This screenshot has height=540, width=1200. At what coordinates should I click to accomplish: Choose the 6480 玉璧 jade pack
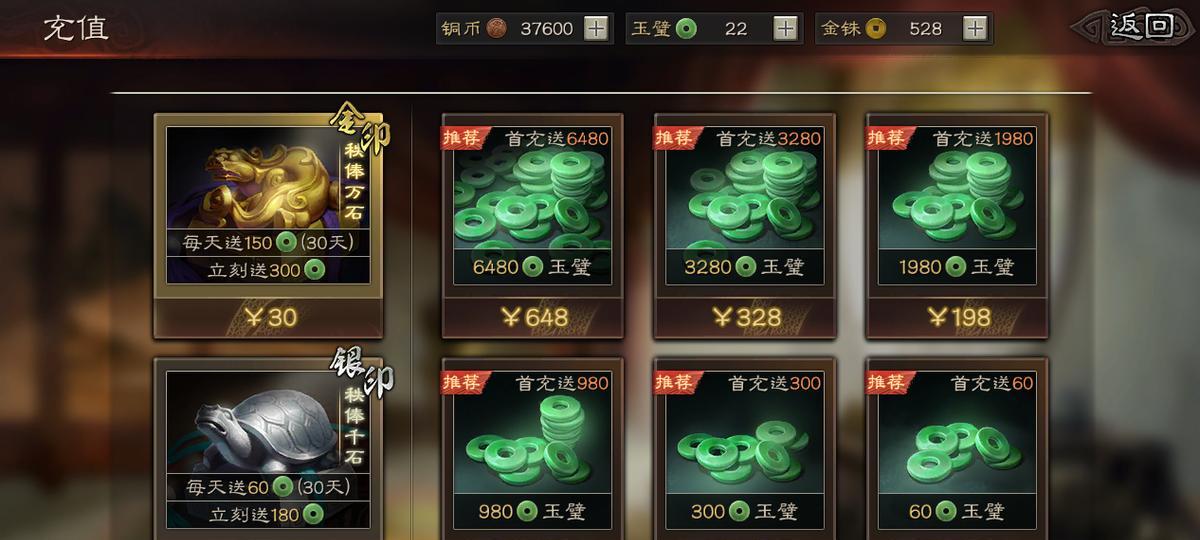[532, 206]
